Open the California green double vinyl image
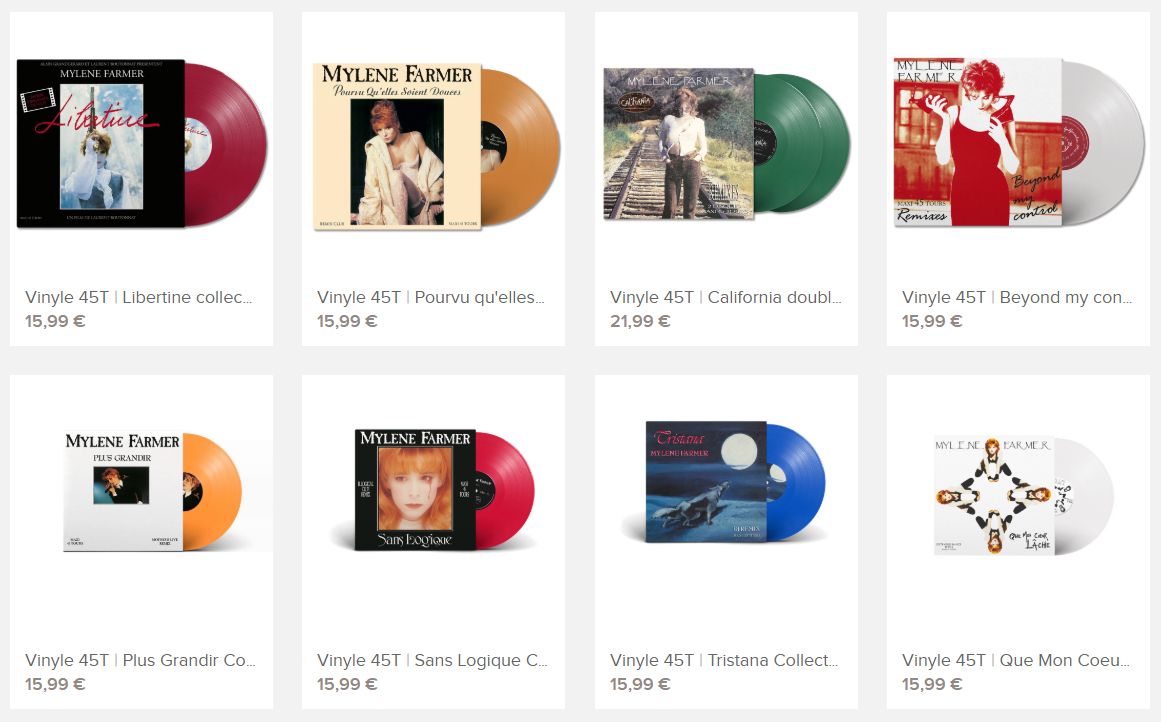The height and width of the screenshot is (722, 1161). click(726, 144)
